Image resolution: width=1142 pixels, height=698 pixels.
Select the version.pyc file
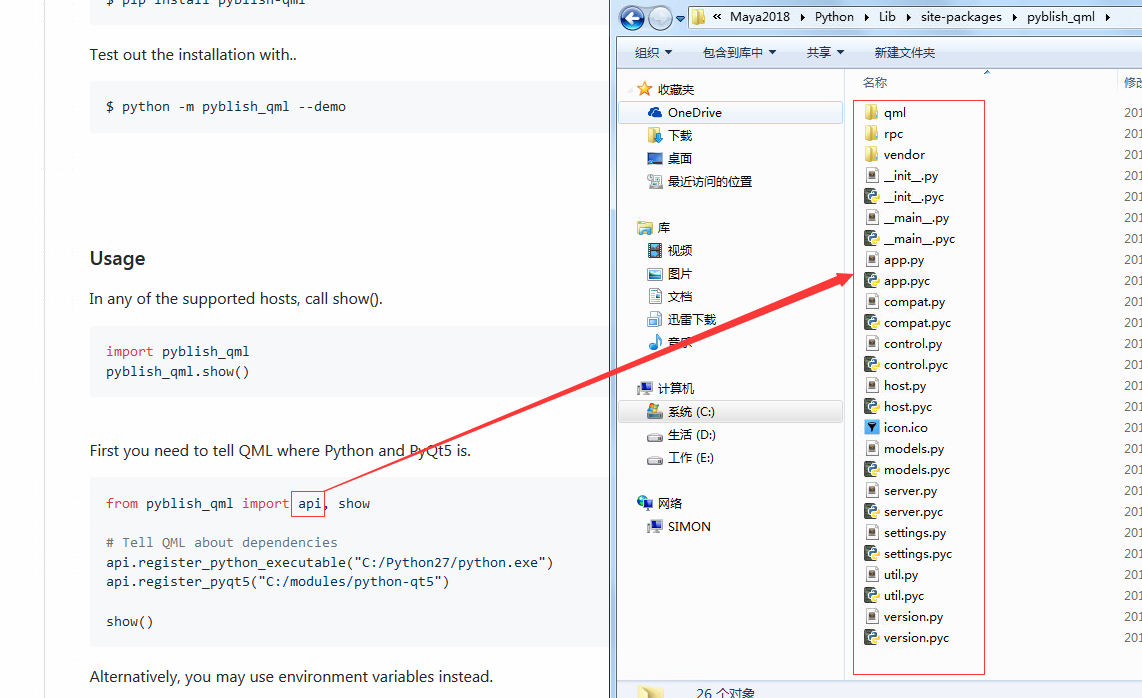point(907,638)
